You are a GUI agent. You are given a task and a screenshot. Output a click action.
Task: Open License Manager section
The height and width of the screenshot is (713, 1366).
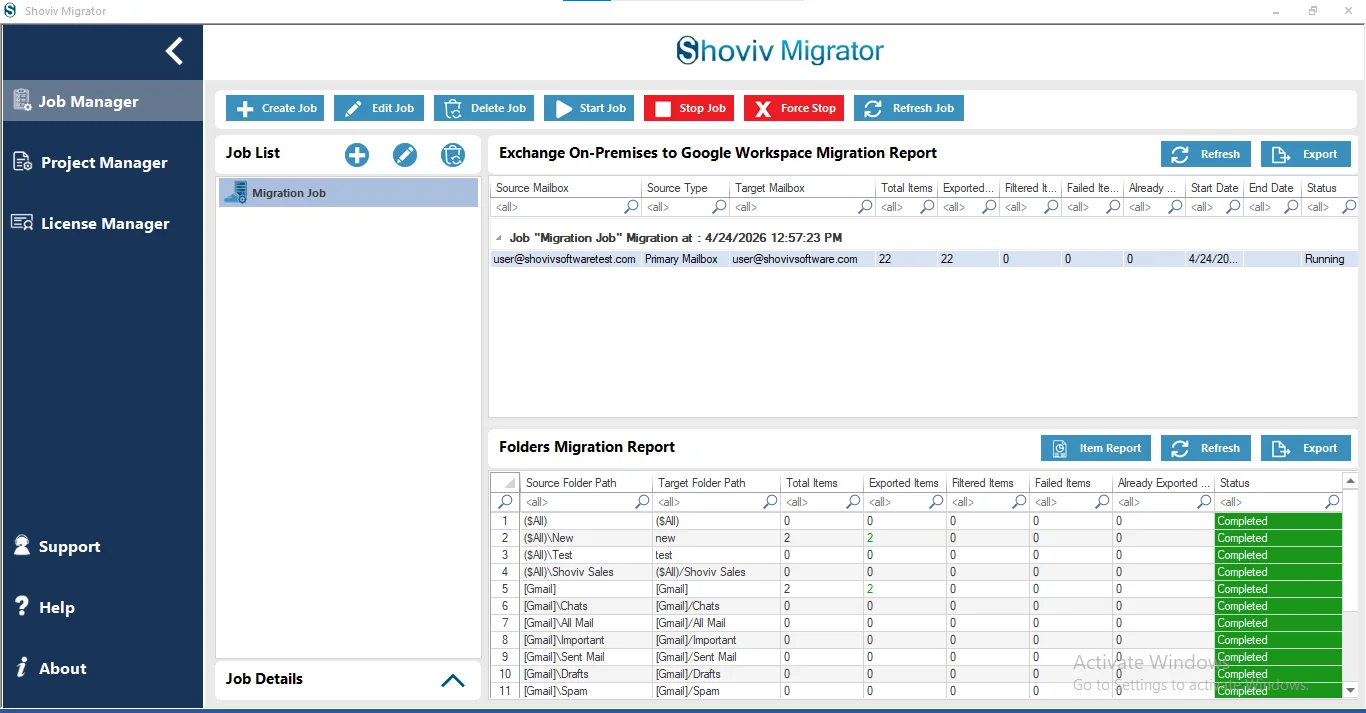102,223
